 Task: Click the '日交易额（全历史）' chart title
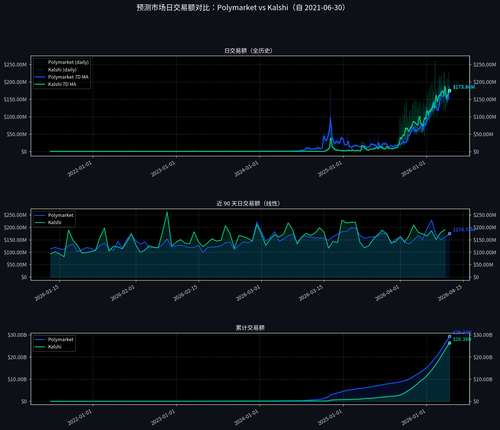tap(248, 51)
